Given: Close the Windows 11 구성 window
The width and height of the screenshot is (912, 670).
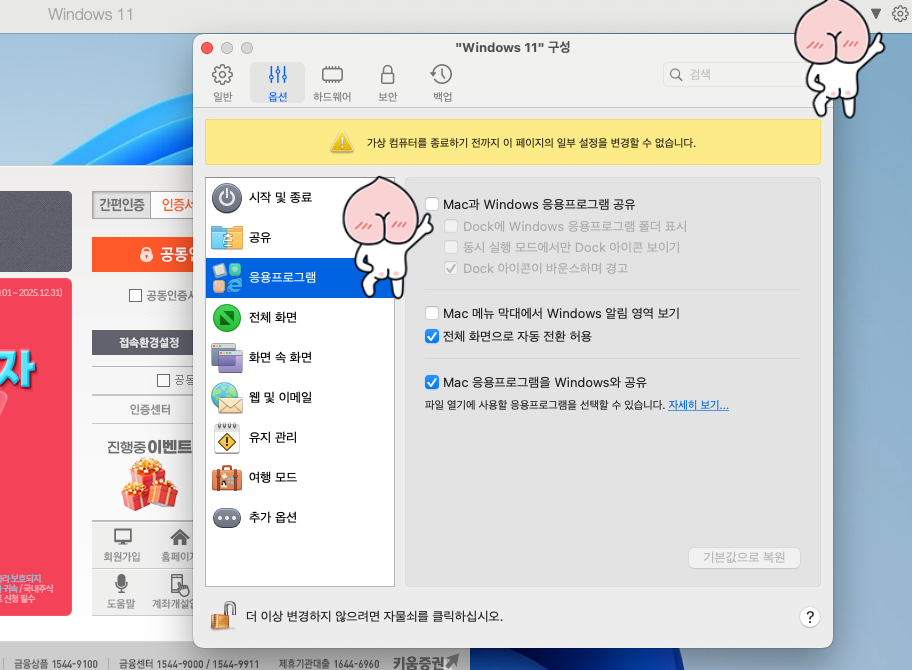Looking at the screenshot, I should (207, 48).
